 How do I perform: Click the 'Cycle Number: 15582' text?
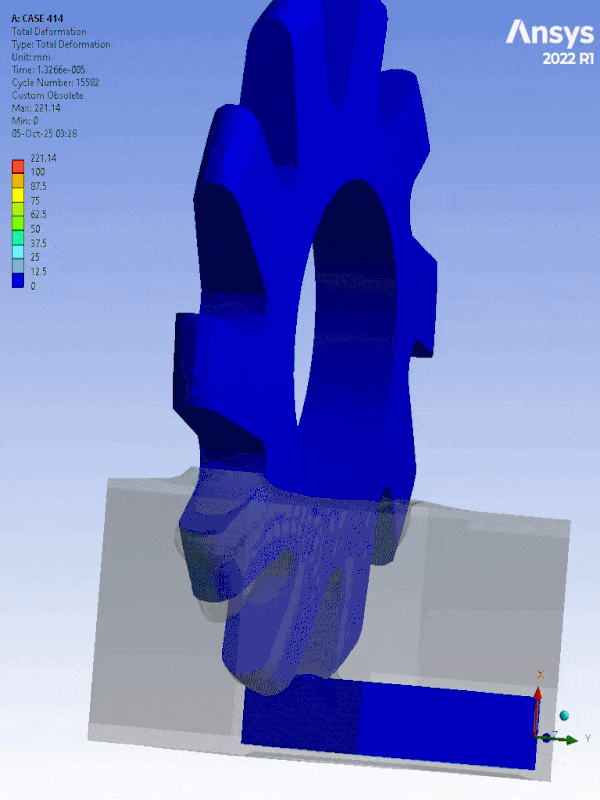tap(54, 83)
